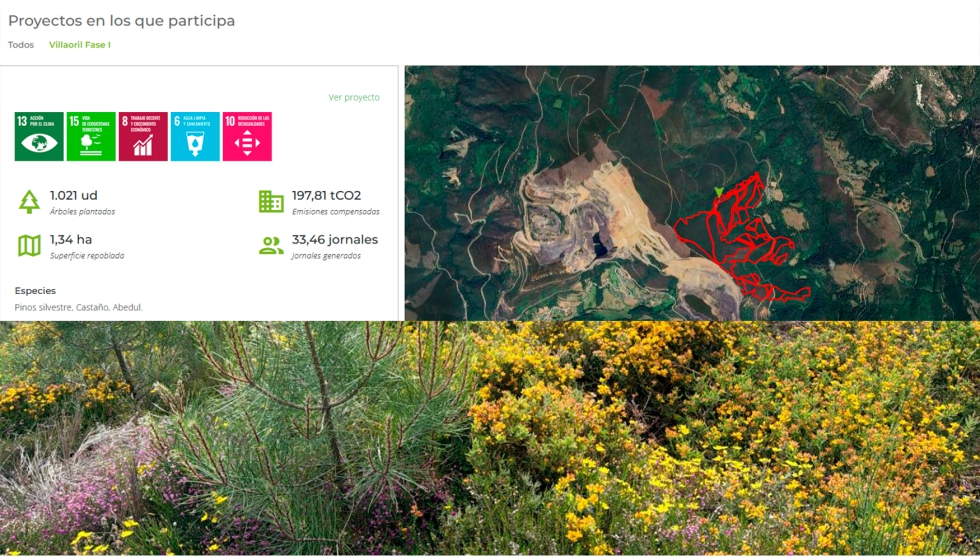This screenshot has width=980, height=560.
Task: Click the 33,46 jornales value
Action: pyautogui.click(x=335, y=240)
